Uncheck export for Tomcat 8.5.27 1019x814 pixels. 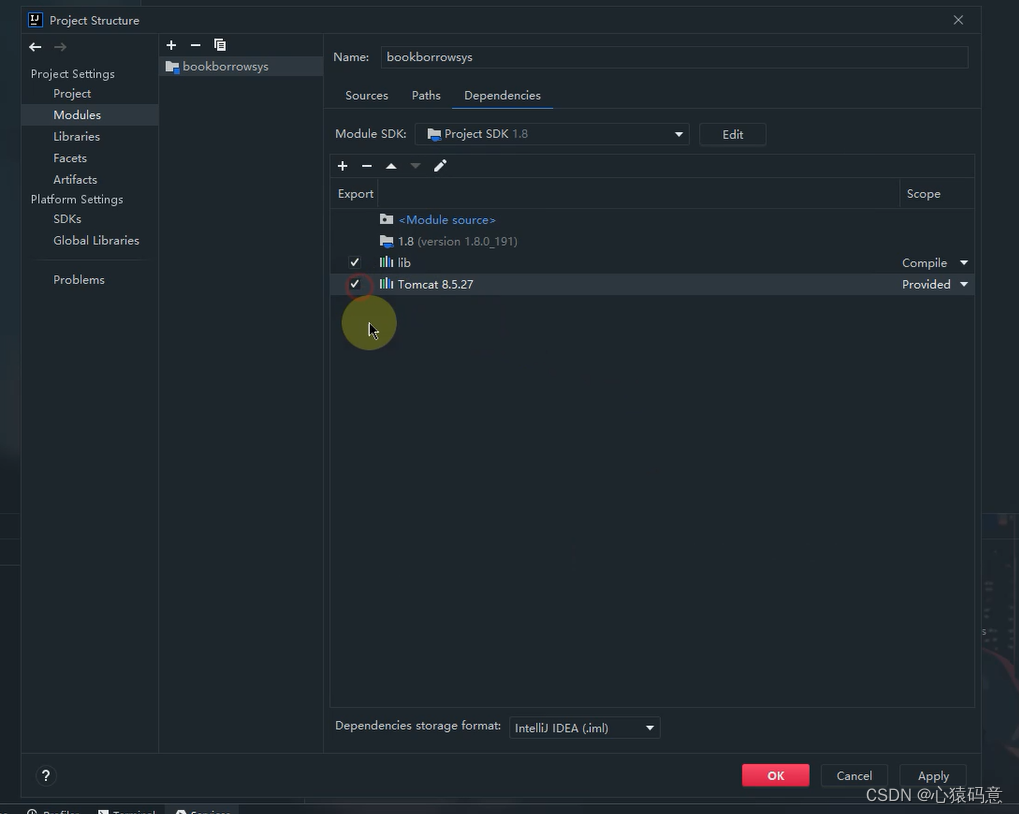click(x=354, y=284)
